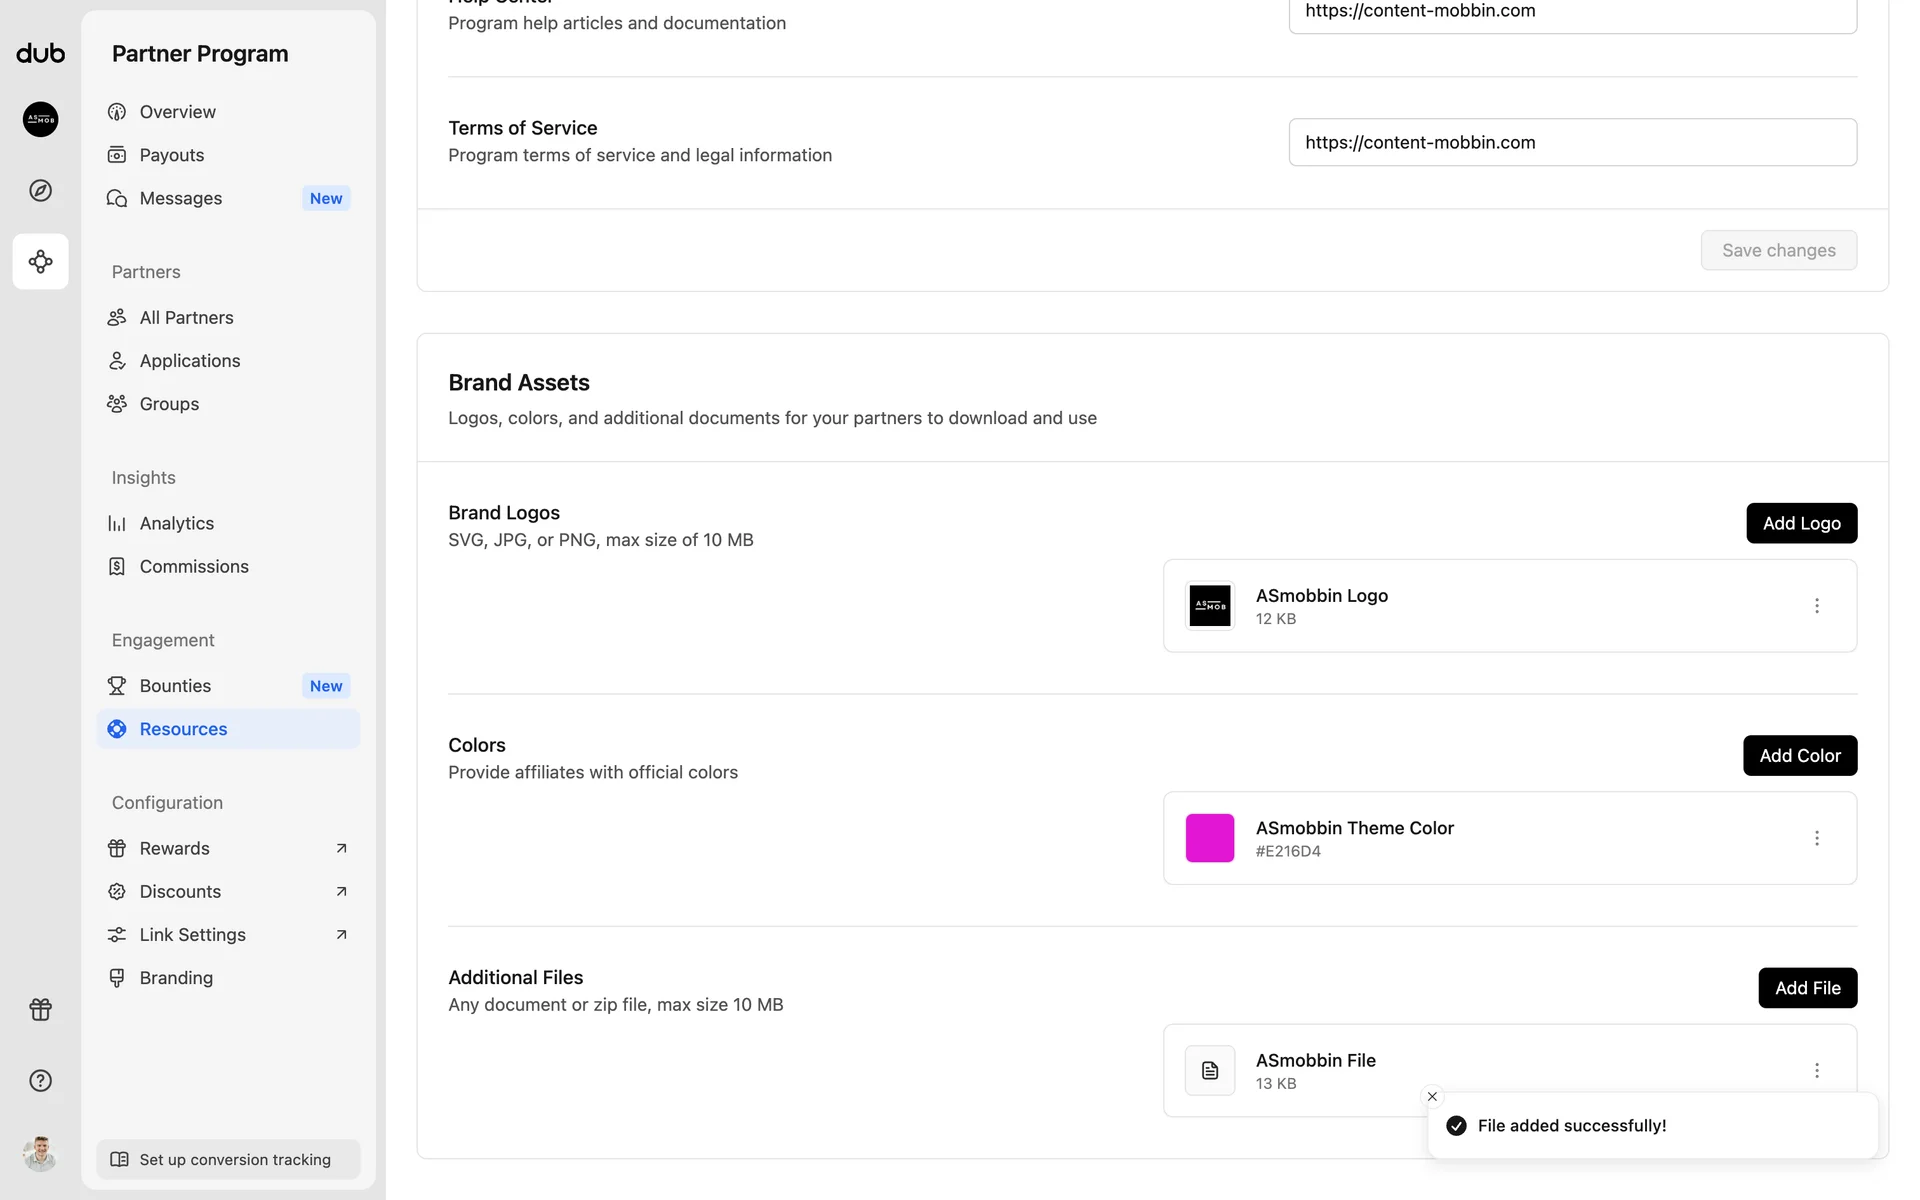The height and width of the screenshot is (1200, 1920).
Task: Dismiss the file added toast notification
Action: (x=1432, y=1096)
